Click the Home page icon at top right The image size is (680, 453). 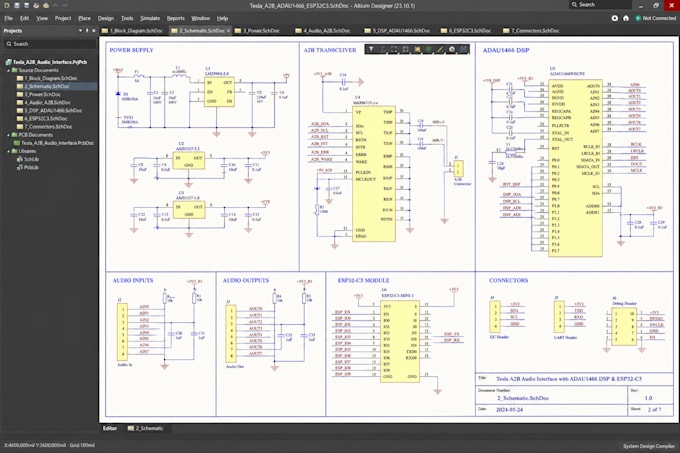click(x=626, y=18)
